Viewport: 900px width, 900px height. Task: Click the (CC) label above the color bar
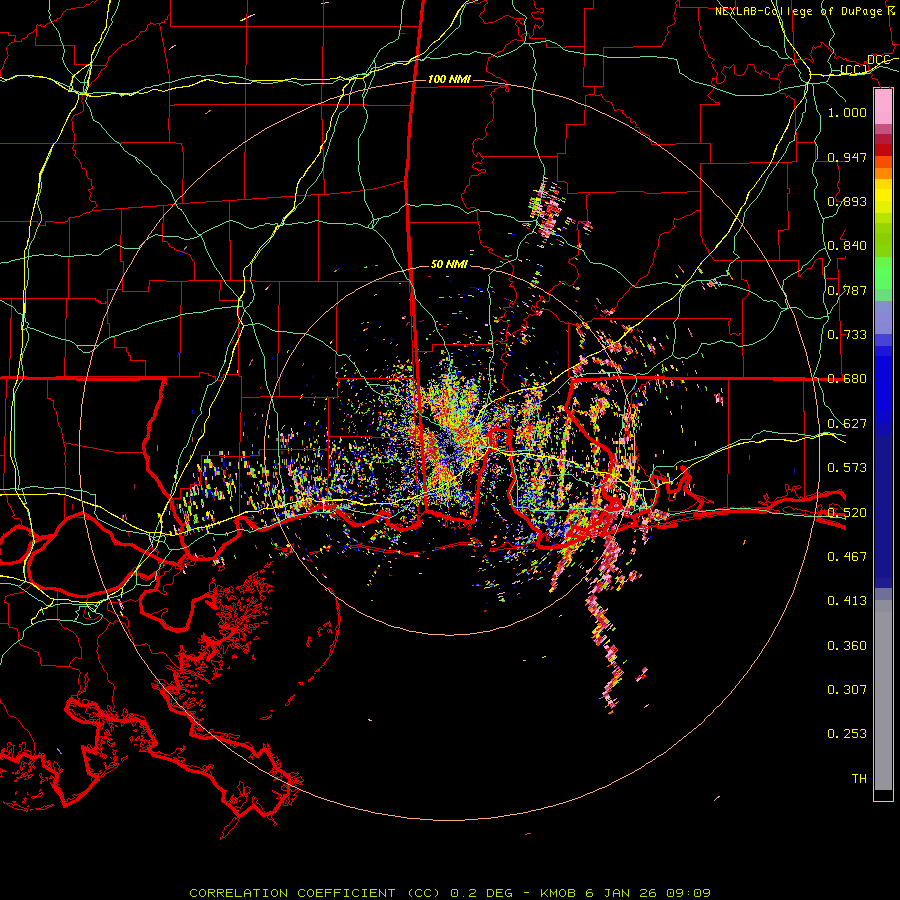854,69
